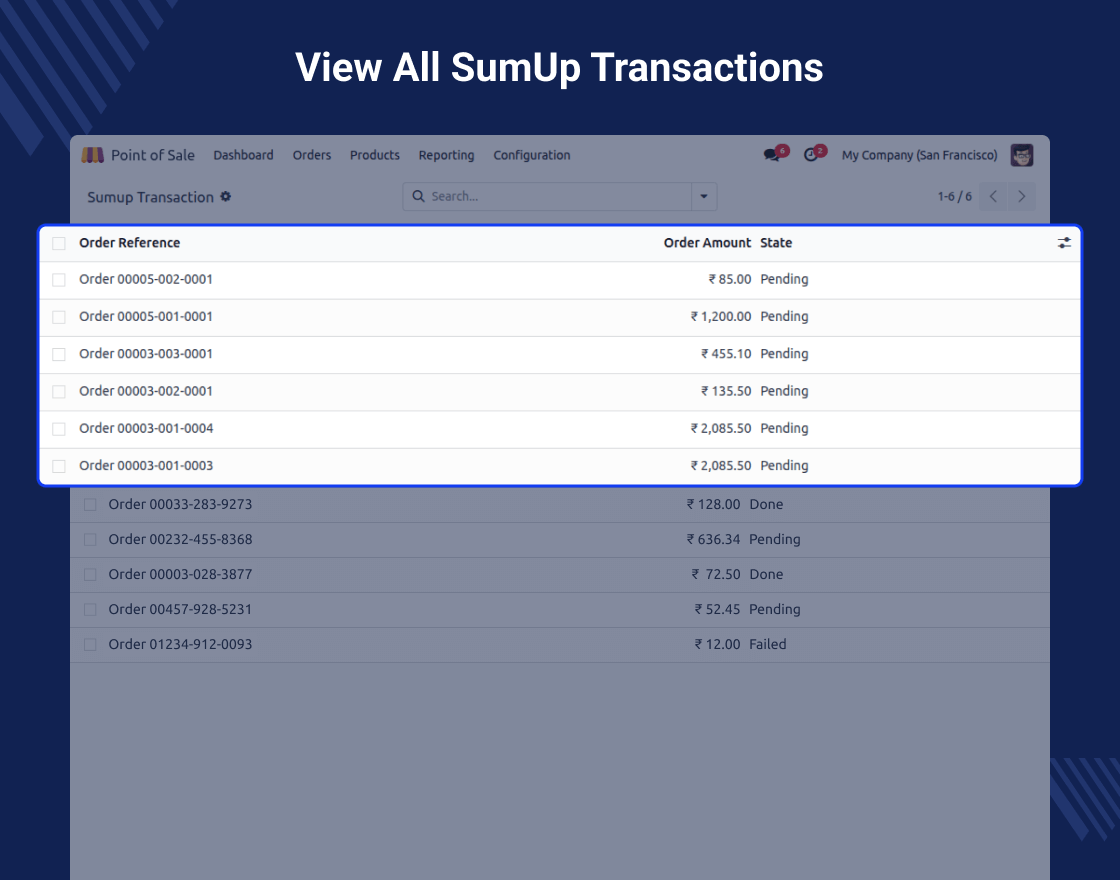Image resolution: width=1120 pixels, height=880 pixels.
Task: Check the box for Order 00003-001-0004
Action: point(59,429)
